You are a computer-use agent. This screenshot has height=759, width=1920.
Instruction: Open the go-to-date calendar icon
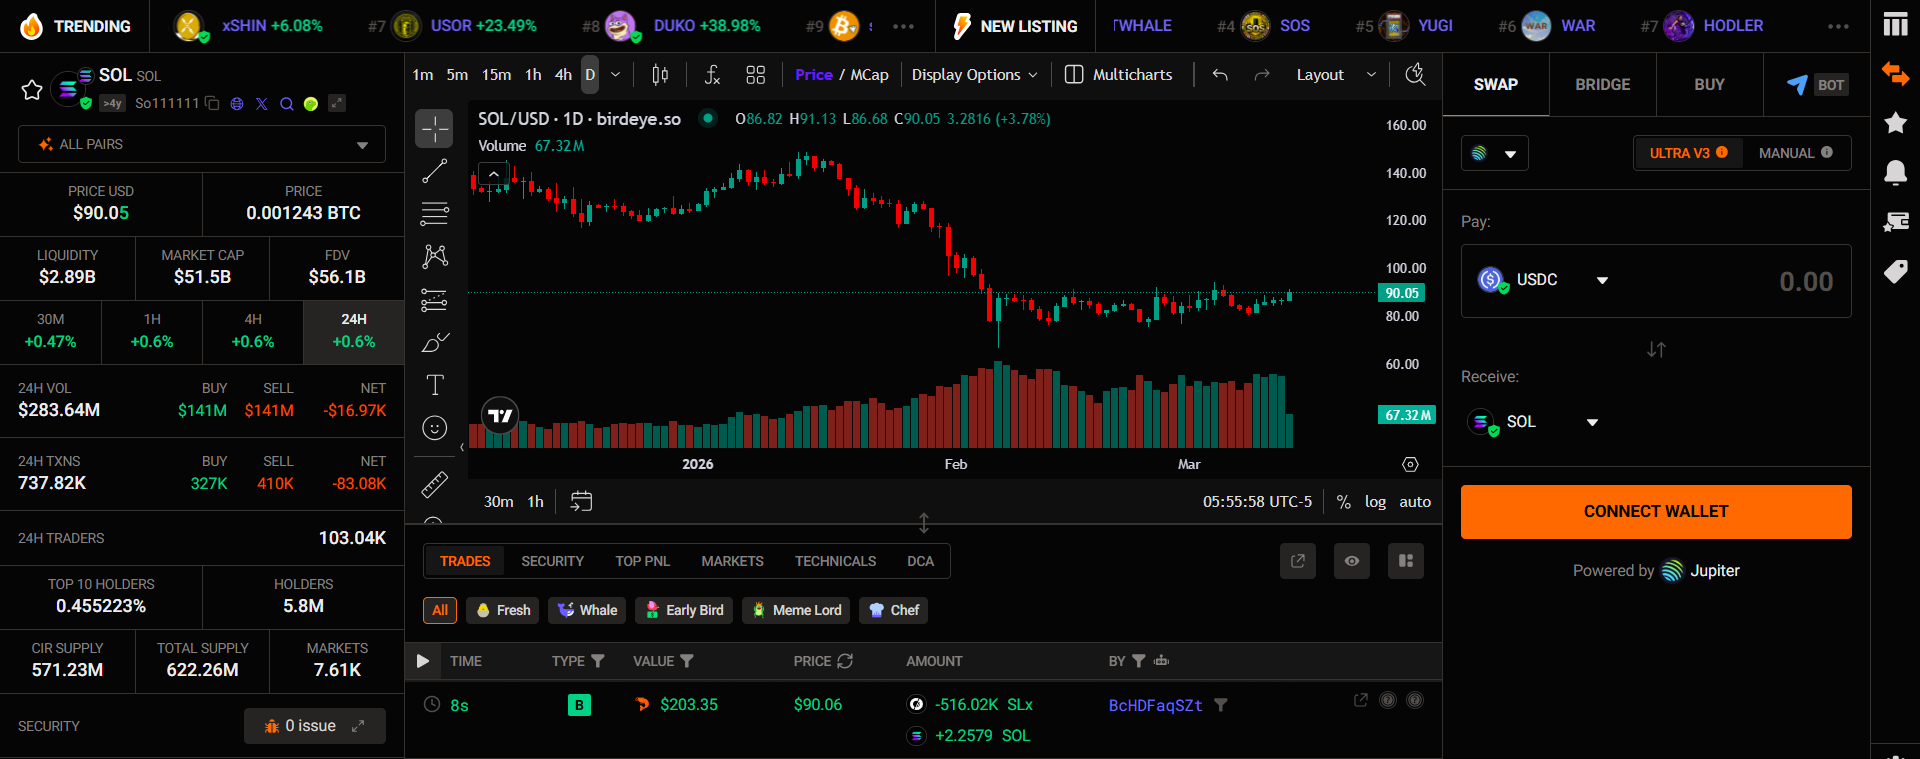tap(581, 501)
